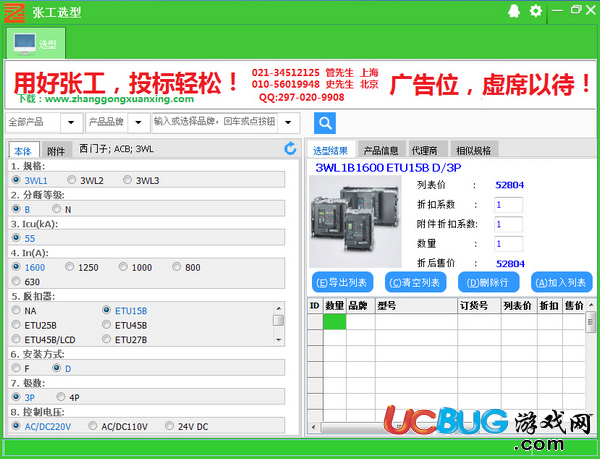Screen dimensions: 600x459
Task: Click the notification bell icon
Action: pos(514,11)
